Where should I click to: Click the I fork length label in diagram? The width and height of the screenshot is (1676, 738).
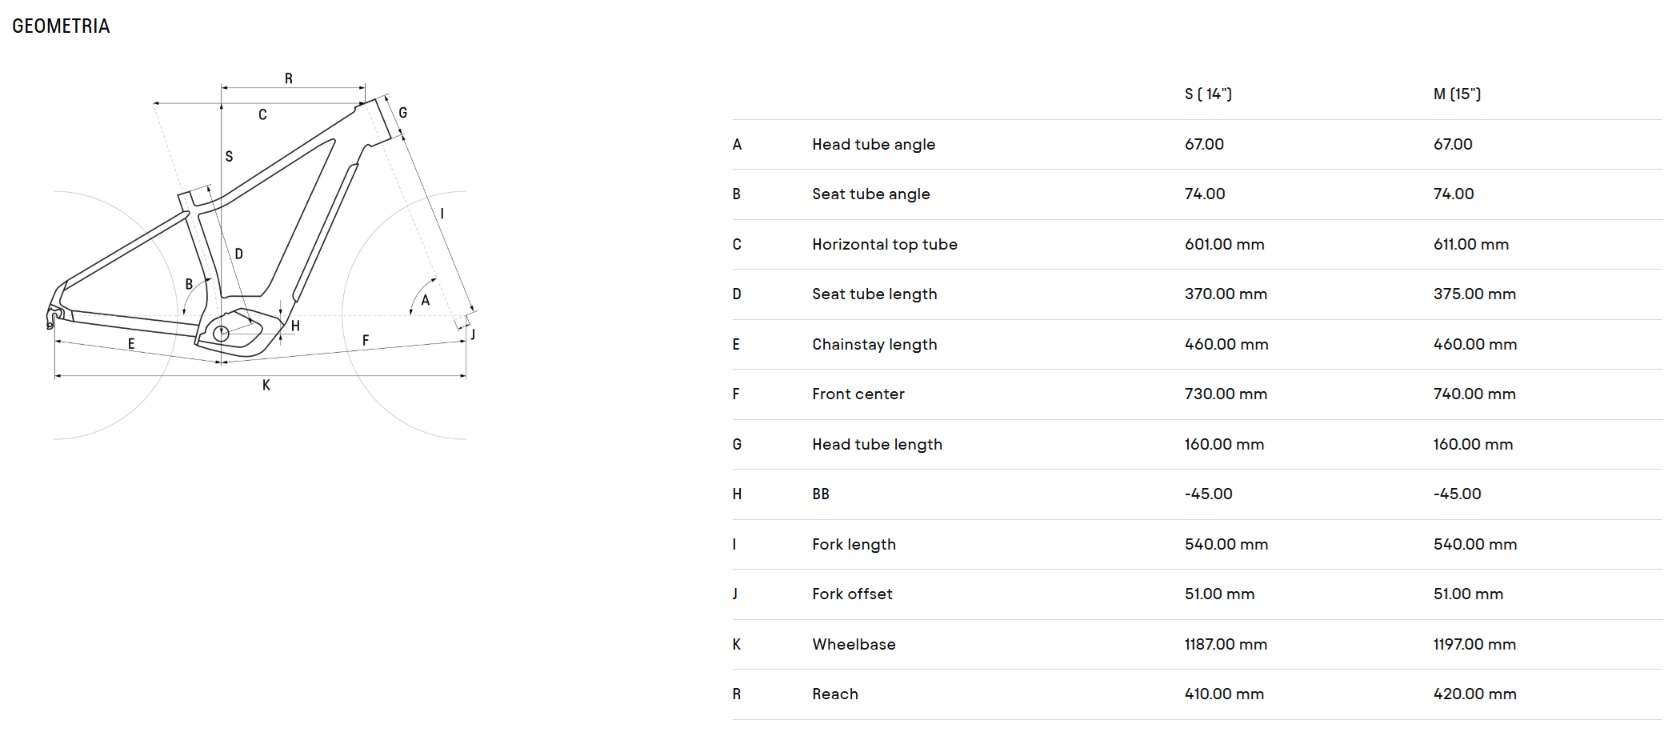click(x=442, y=214)
